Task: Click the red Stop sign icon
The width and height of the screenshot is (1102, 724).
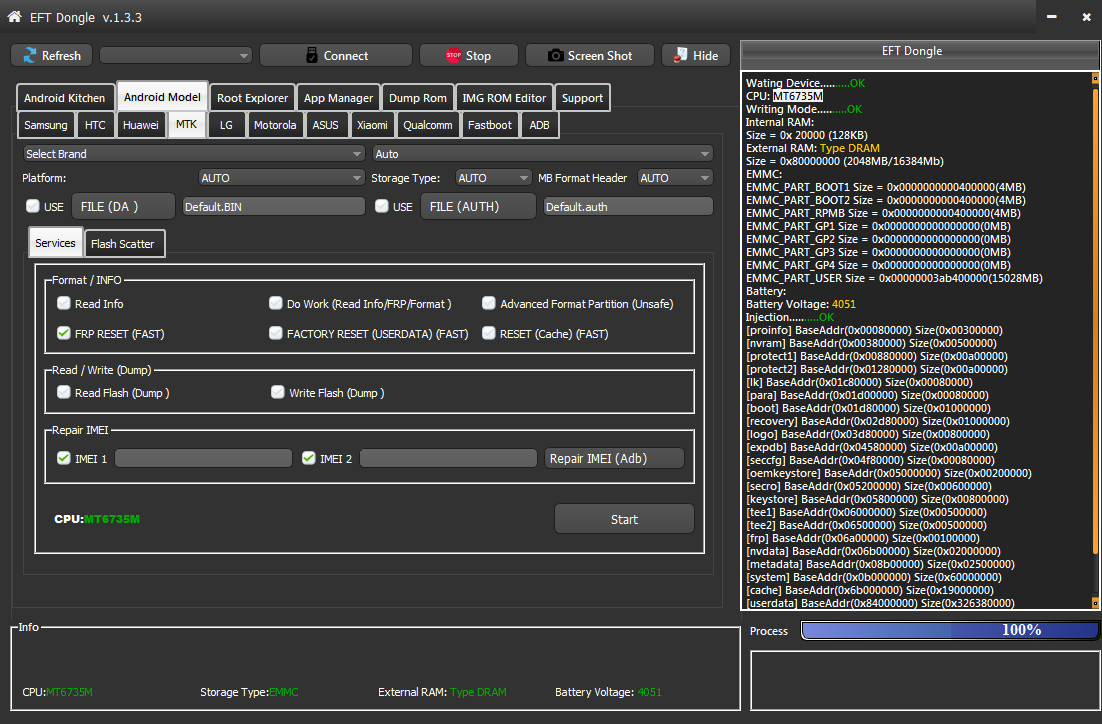Action: [x=454, y=56]
